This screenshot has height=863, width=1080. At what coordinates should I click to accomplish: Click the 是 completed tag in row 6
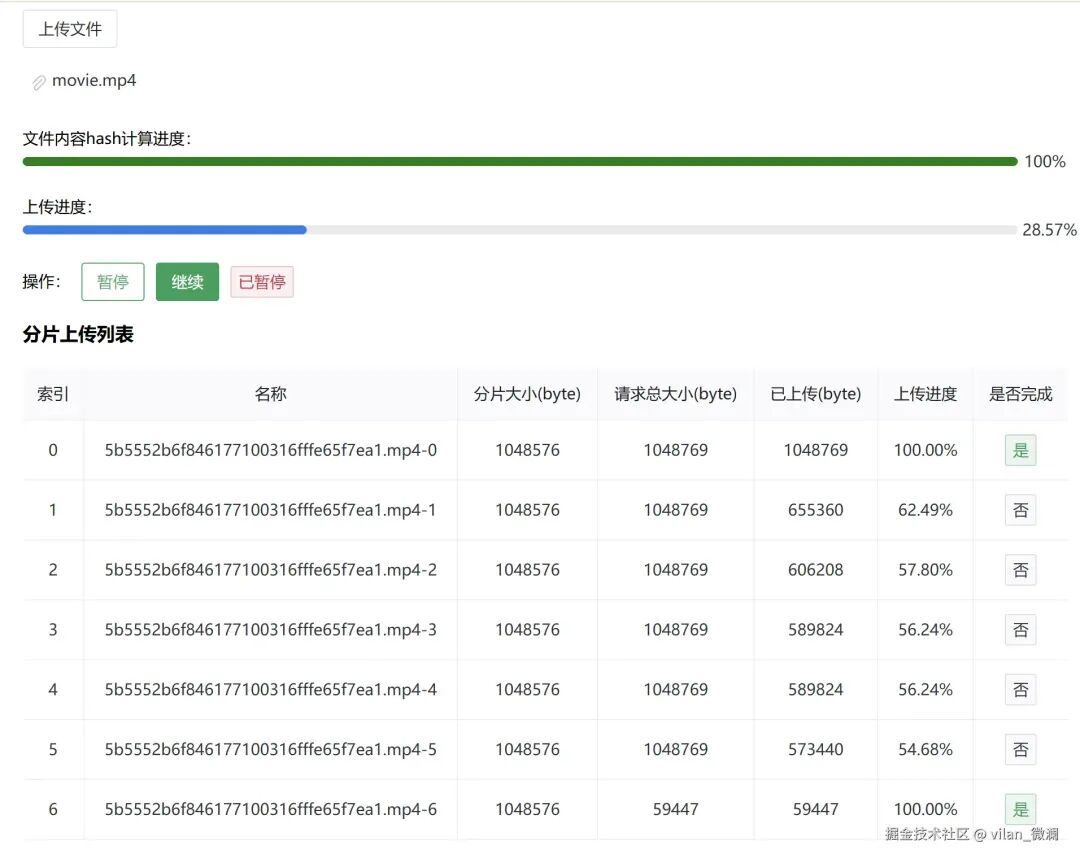[1020, 809]
